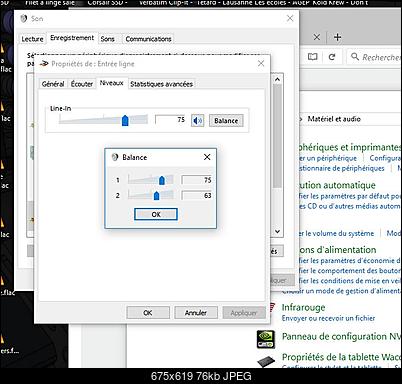Click the NVIDIA control panel icon
The image size is (402, 384).
pyautogui.click(x=266, y=339)
